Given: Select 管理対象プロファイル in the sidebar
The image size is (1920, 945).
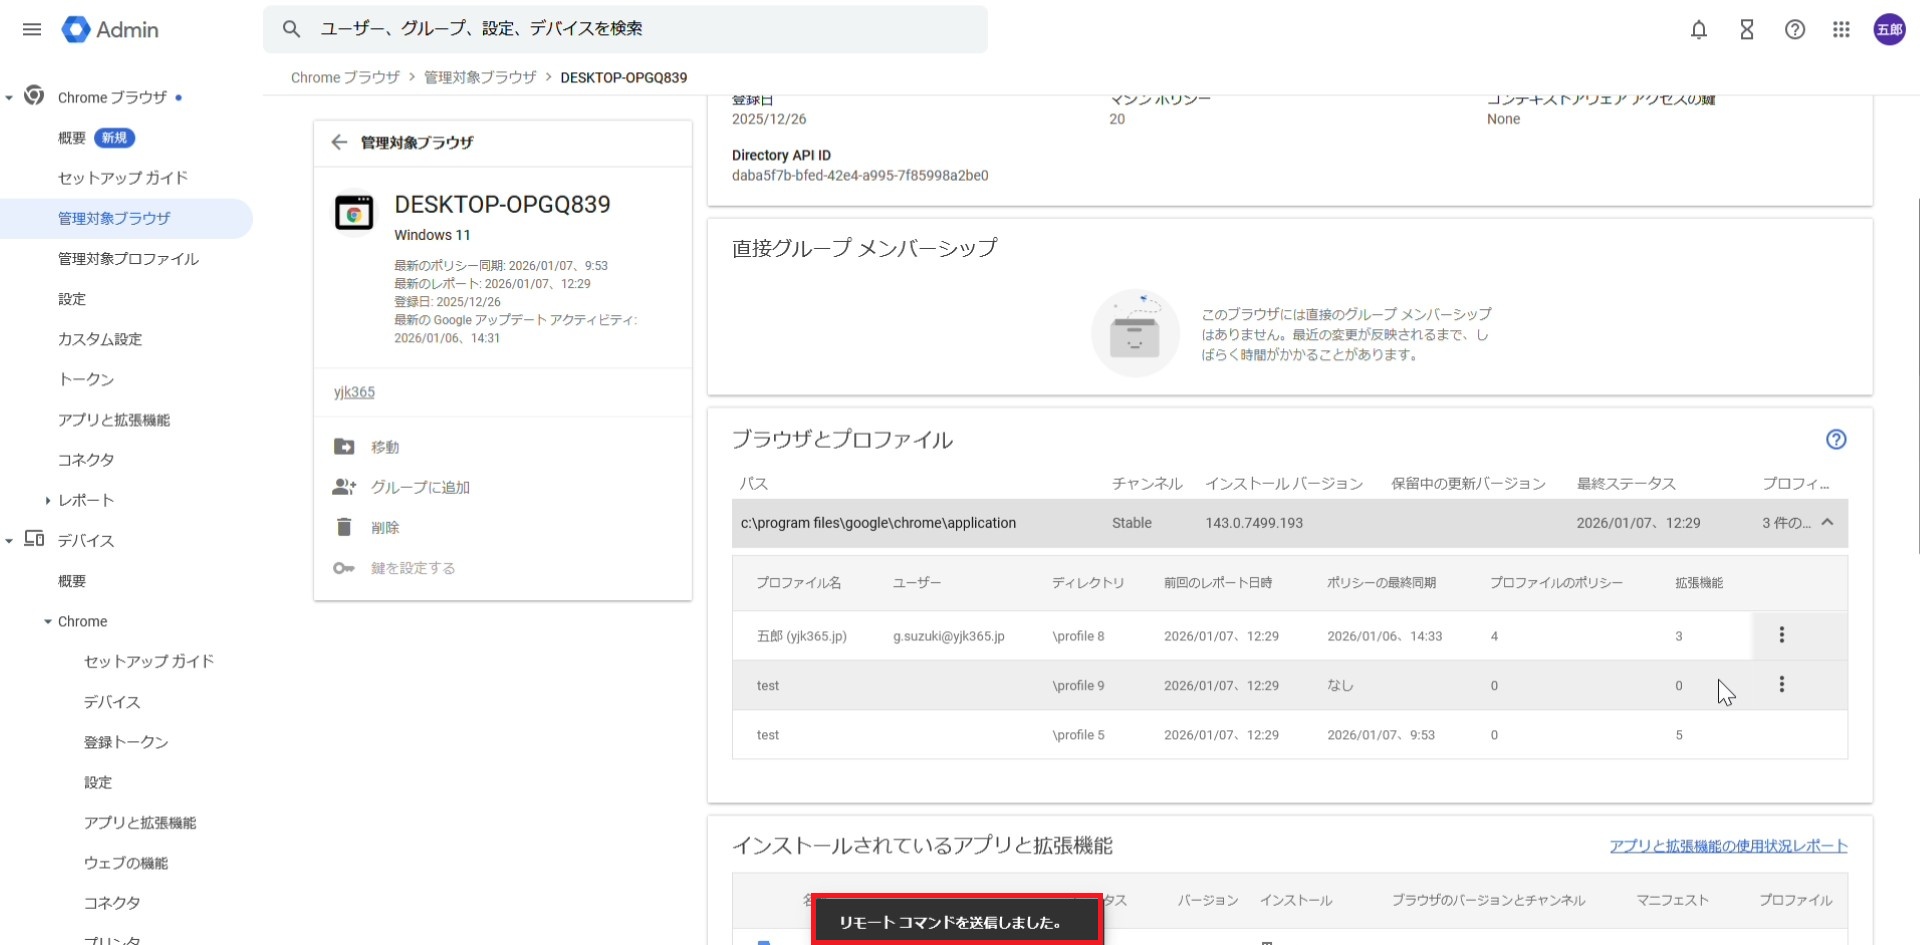Looking at the screenshot, I should (x=128, y=259).
